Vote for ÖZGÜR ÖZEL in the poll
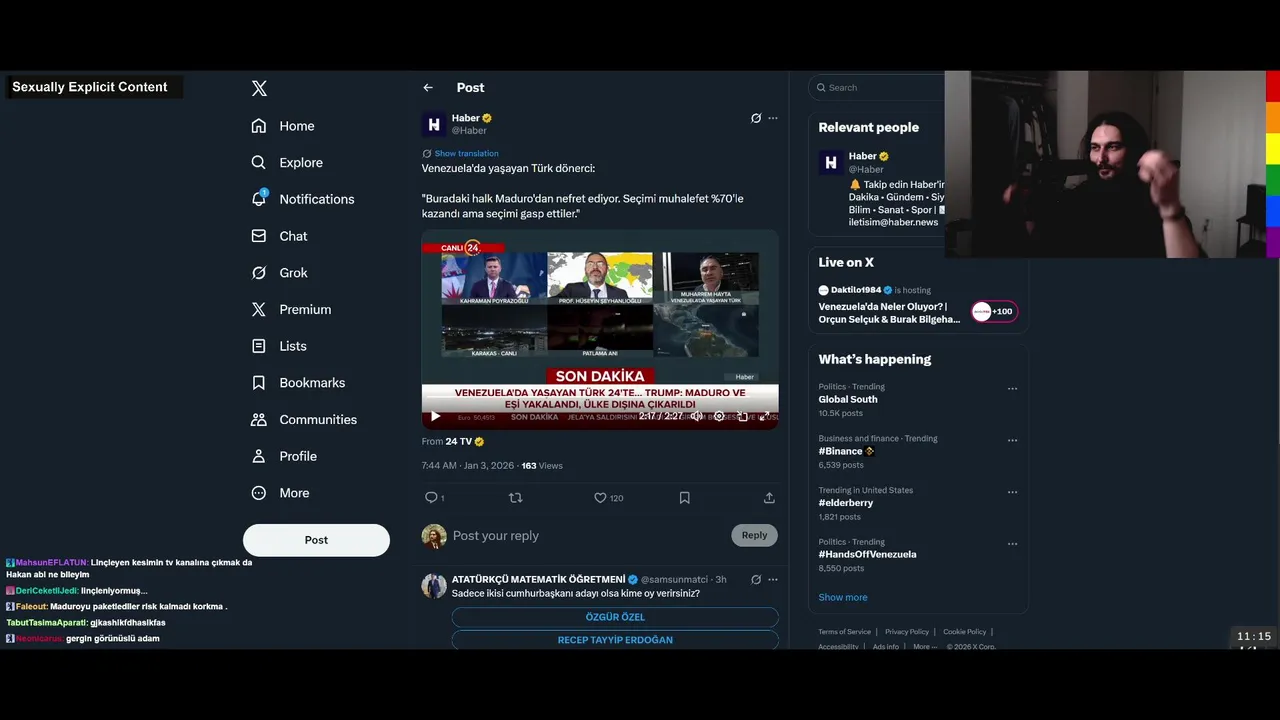Viewport: 1280px width, 720px height. pos(615,617)
